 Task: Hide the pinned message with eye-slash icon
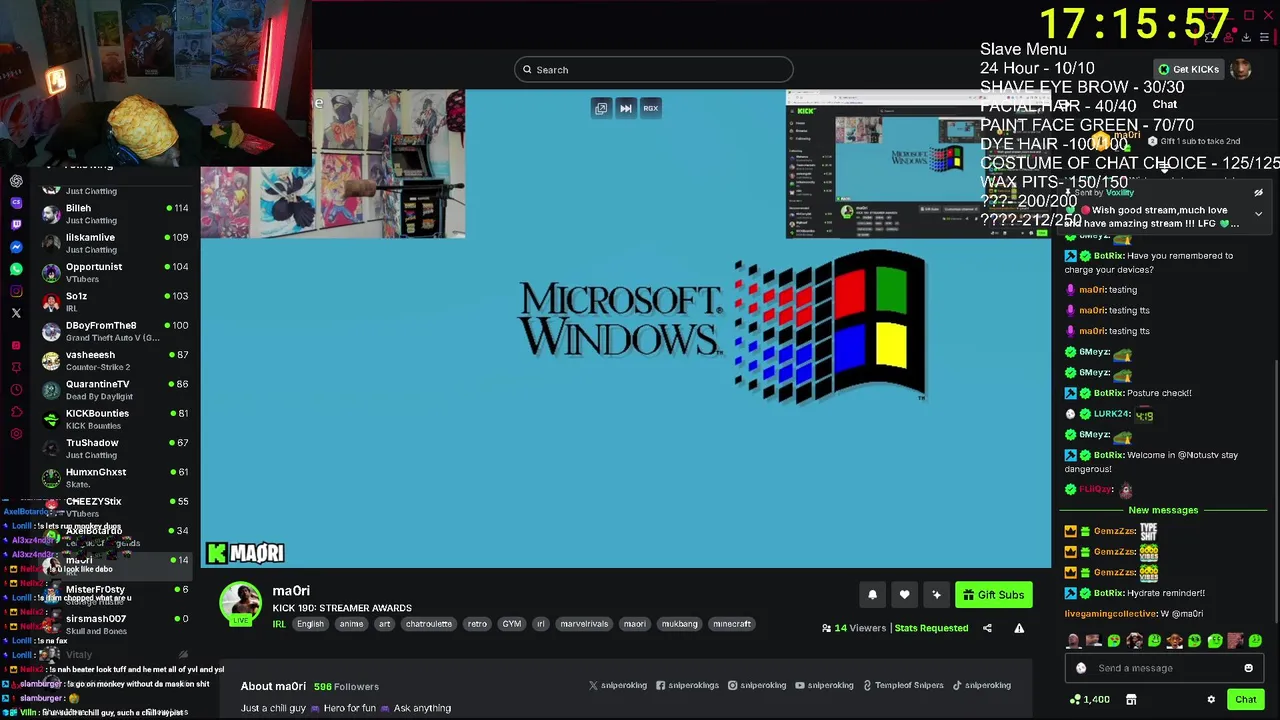1258,193
